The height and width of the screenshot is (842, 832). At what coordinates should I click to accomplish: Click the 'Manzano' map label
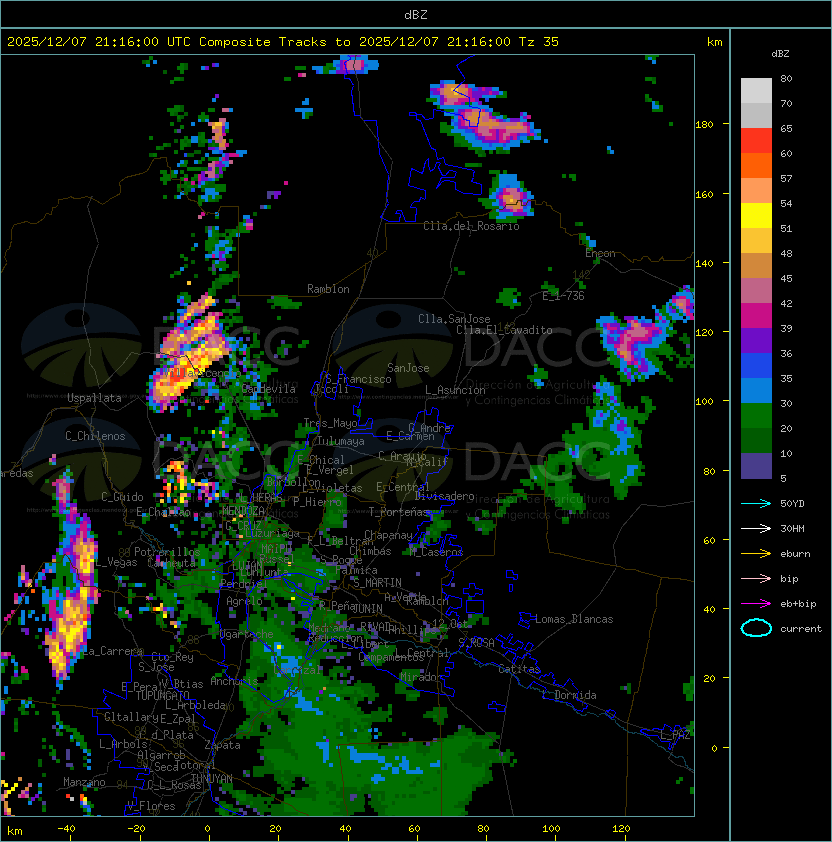point(84,782)
